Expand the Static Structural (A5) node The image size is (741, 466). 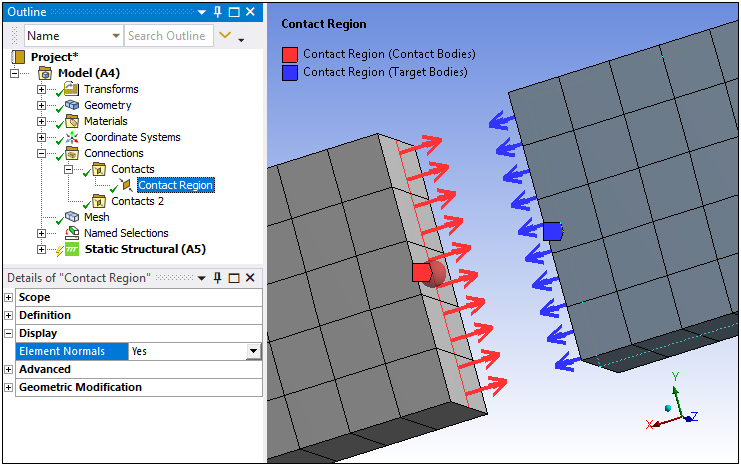coord(41,249)
